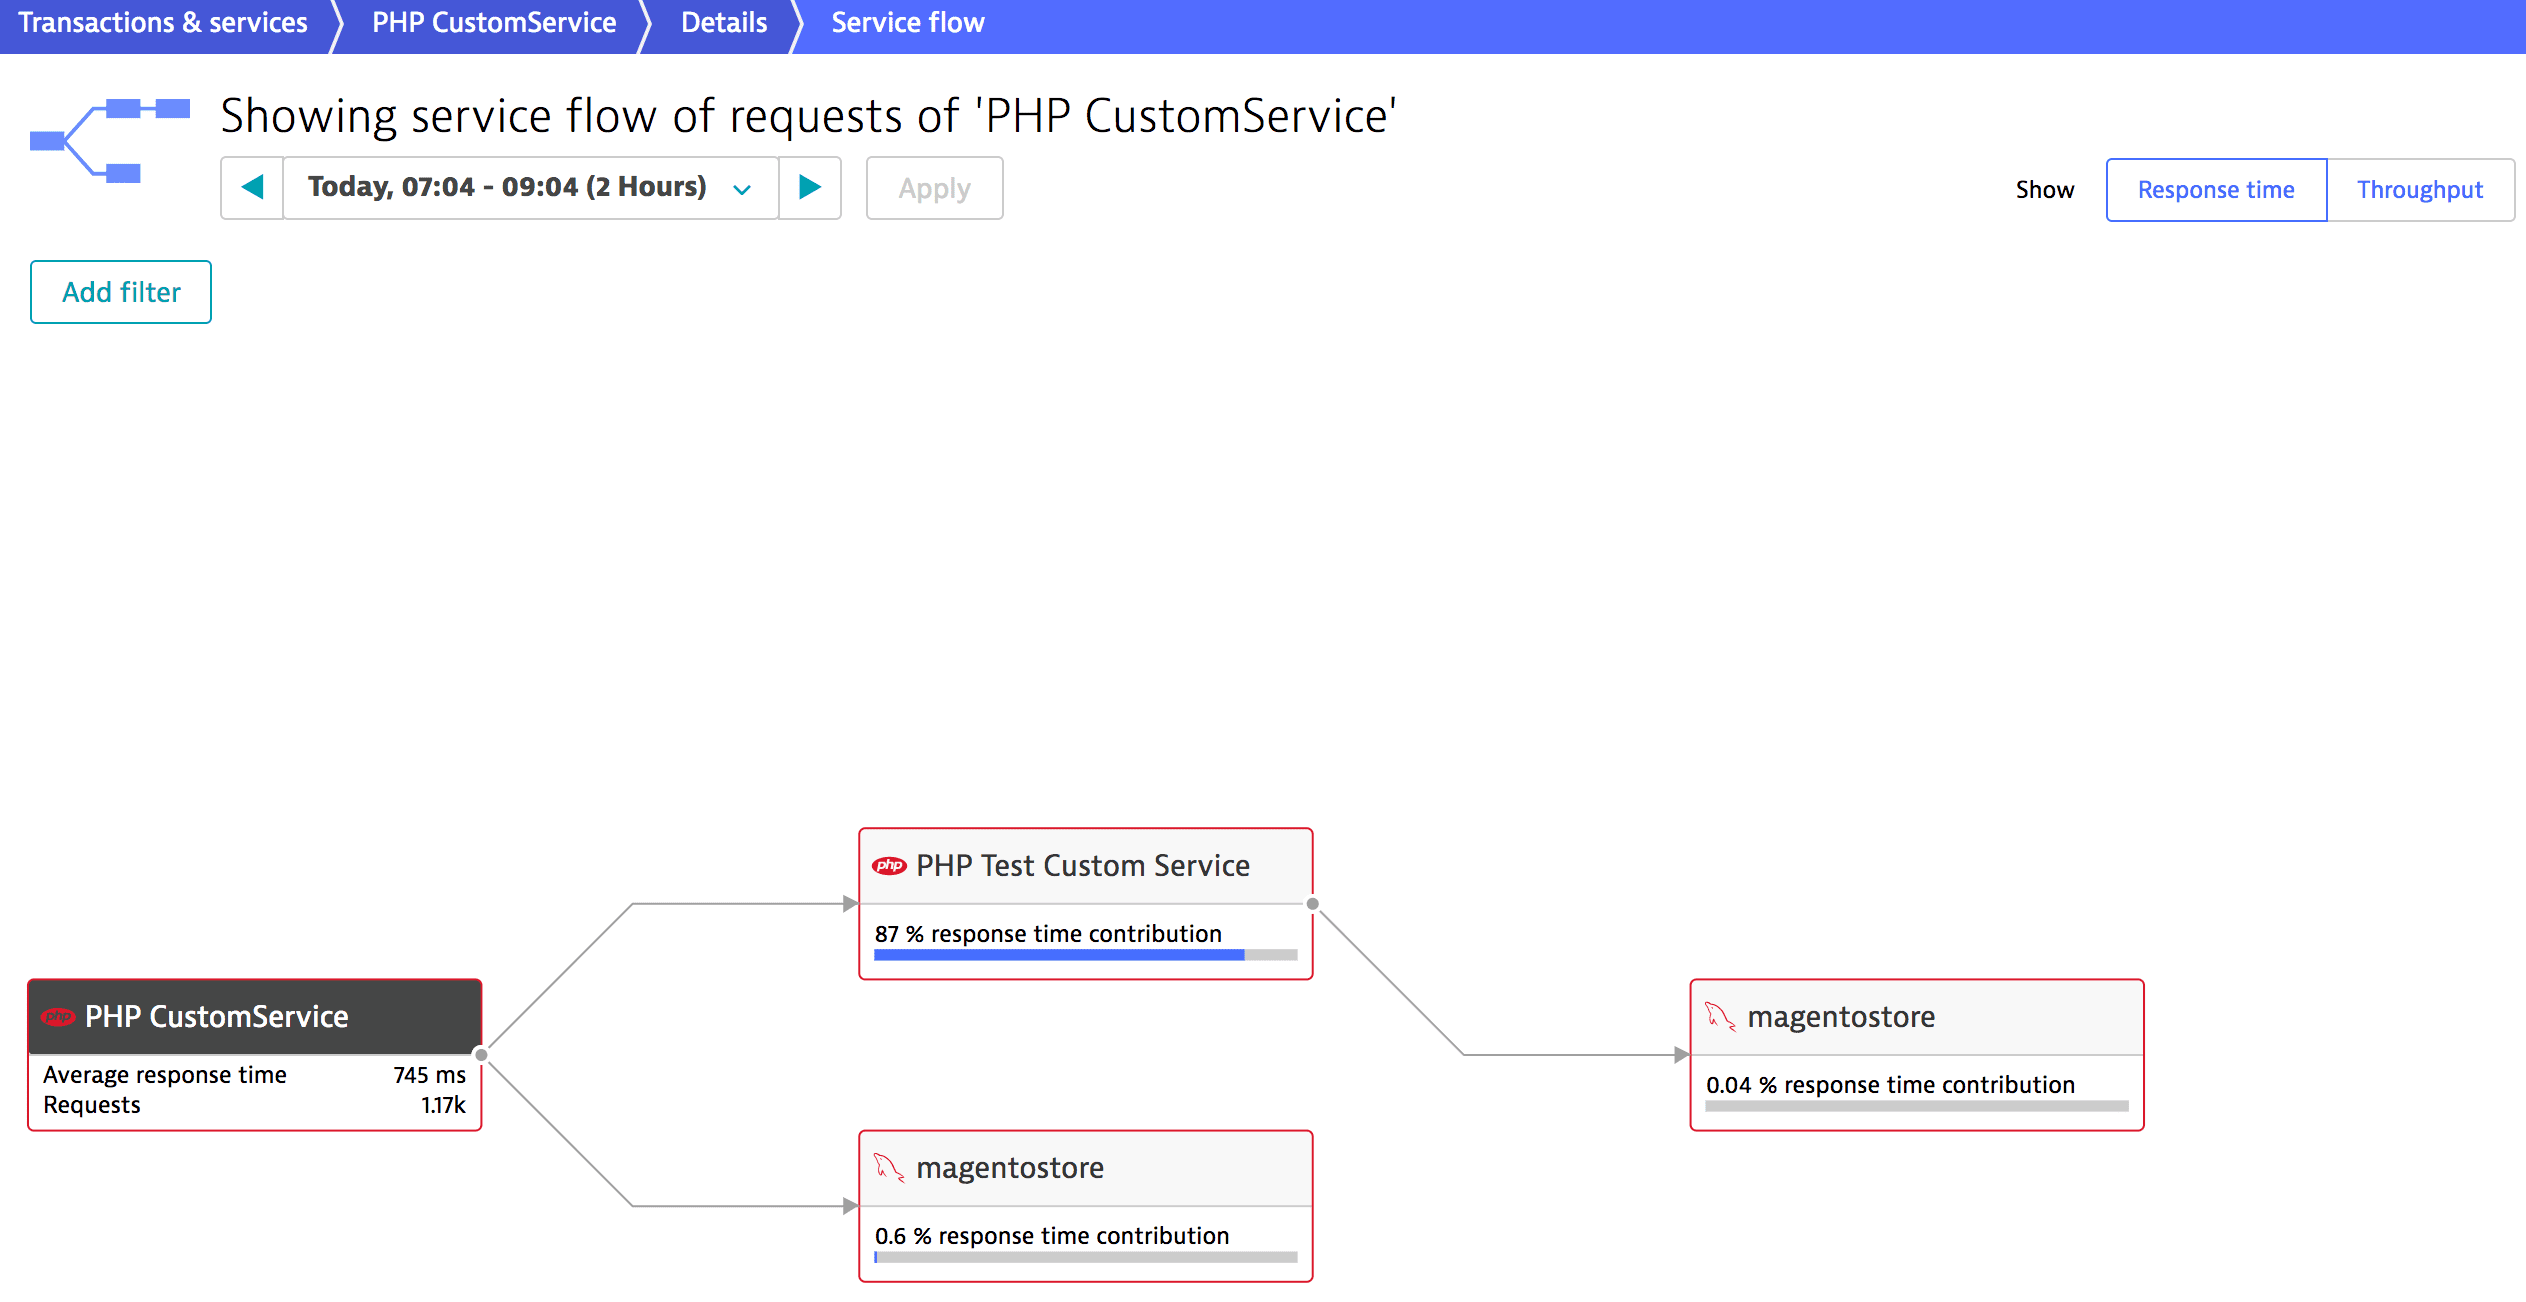Click '0.6 % response time contribution' text
This screenshot has height=1302, width=2526.
point(1052,1236)
